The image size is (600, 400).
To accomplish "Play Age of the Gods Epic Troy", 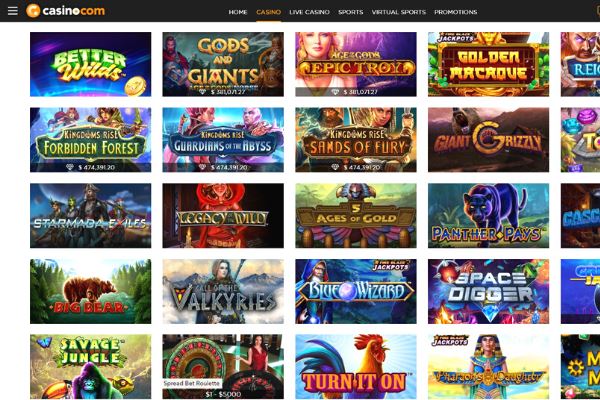I will pyautogui.click(x=355, y=64).
